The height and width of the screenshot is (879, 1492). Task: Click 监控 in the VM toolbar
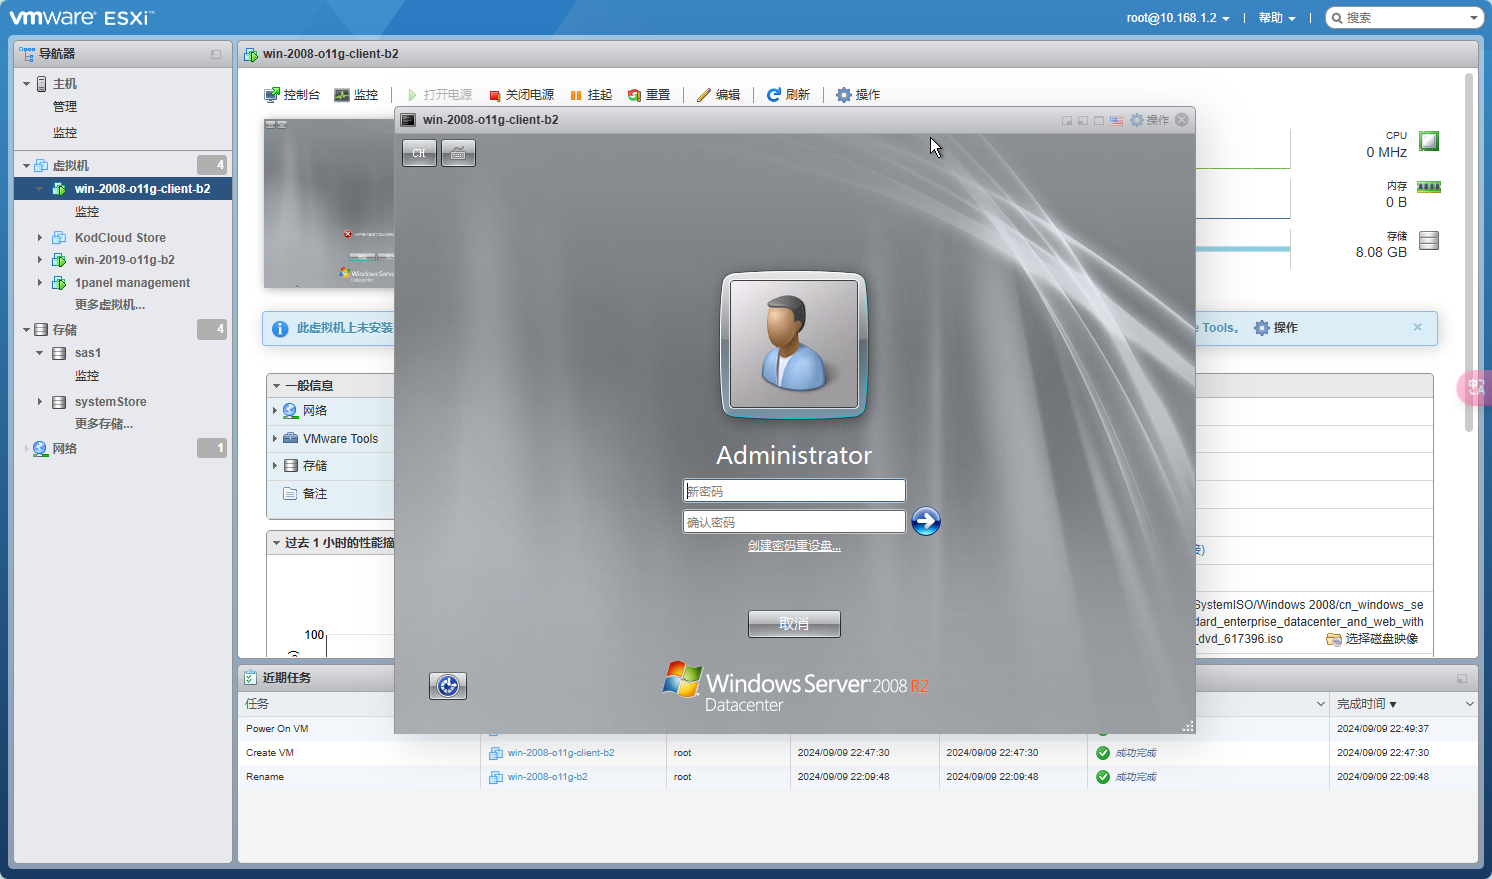[x=356, y=95]
